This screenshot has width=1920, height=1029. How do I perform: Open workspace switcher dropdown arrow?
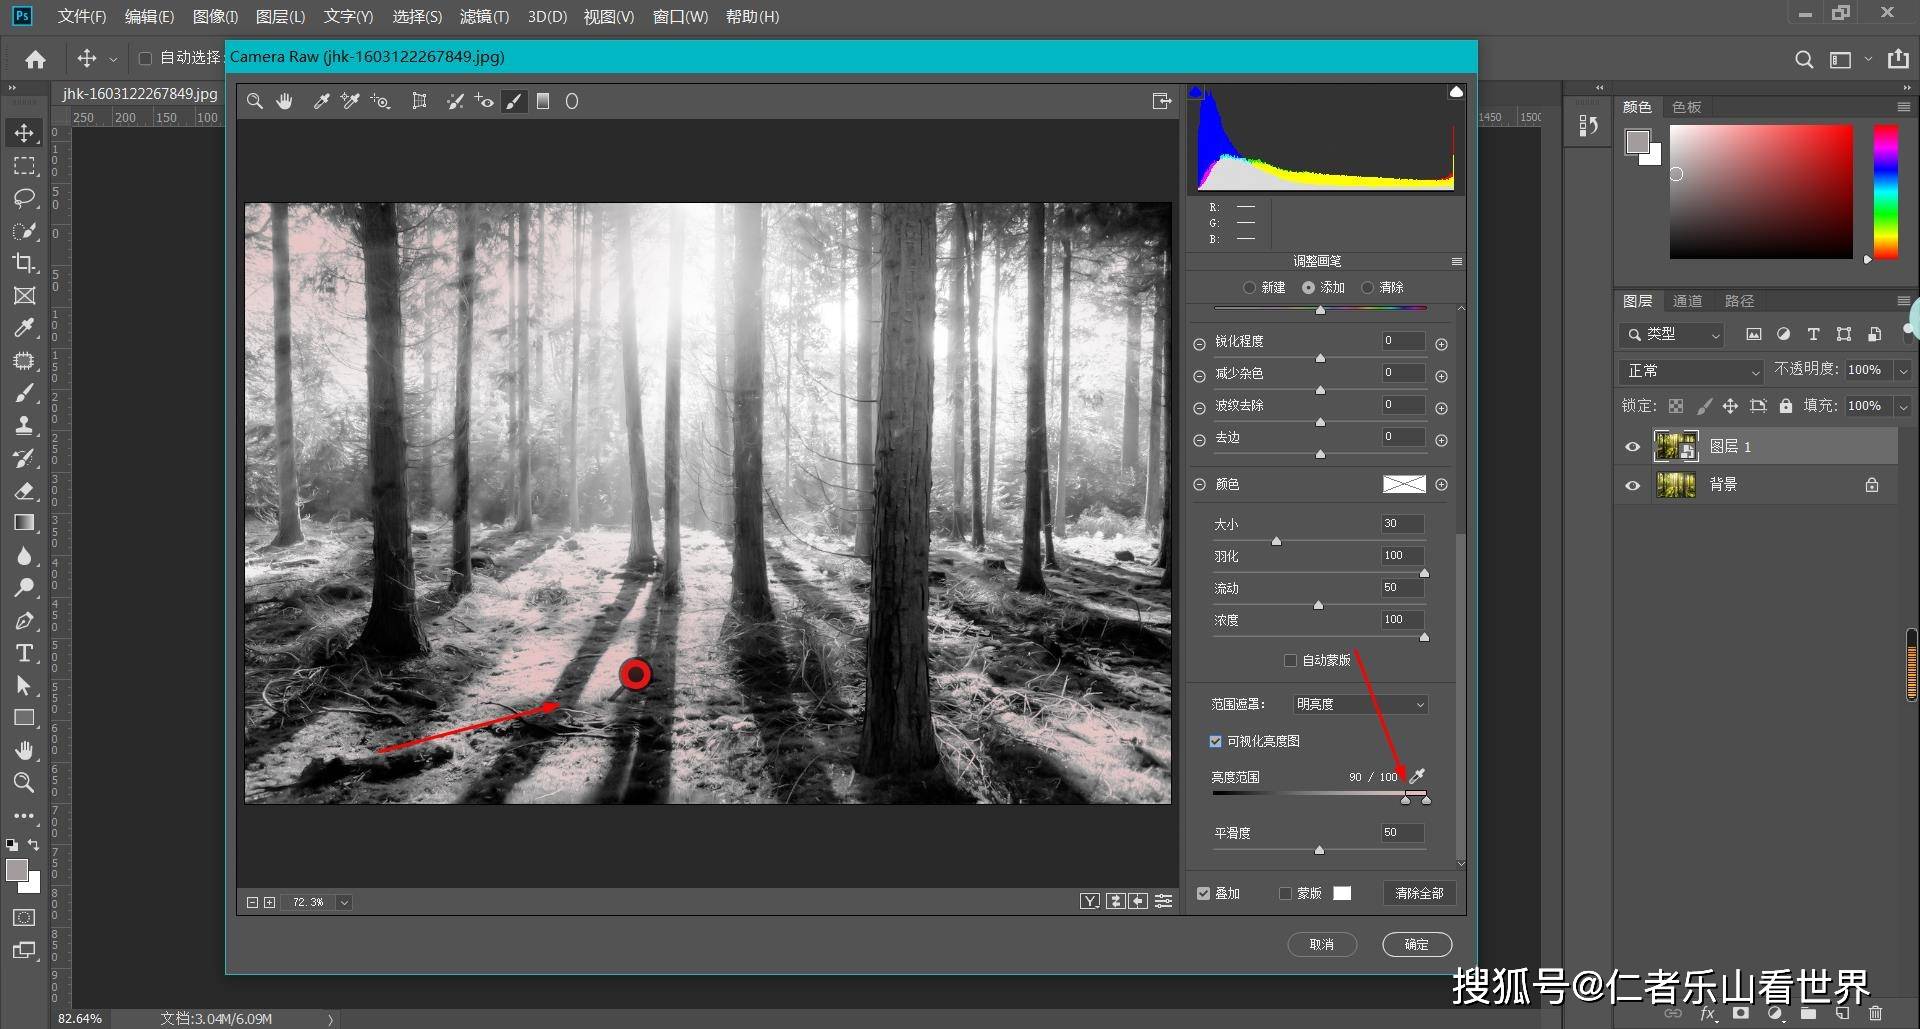pos(1868,59)
